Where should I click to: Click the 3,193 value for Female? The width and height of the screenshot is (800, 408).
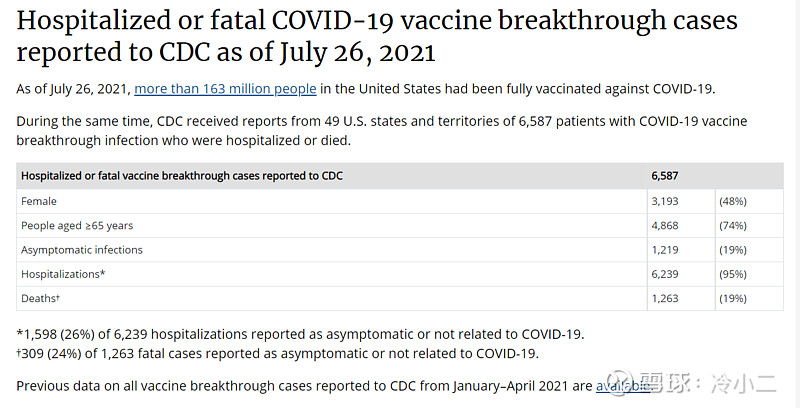point(665,201)
